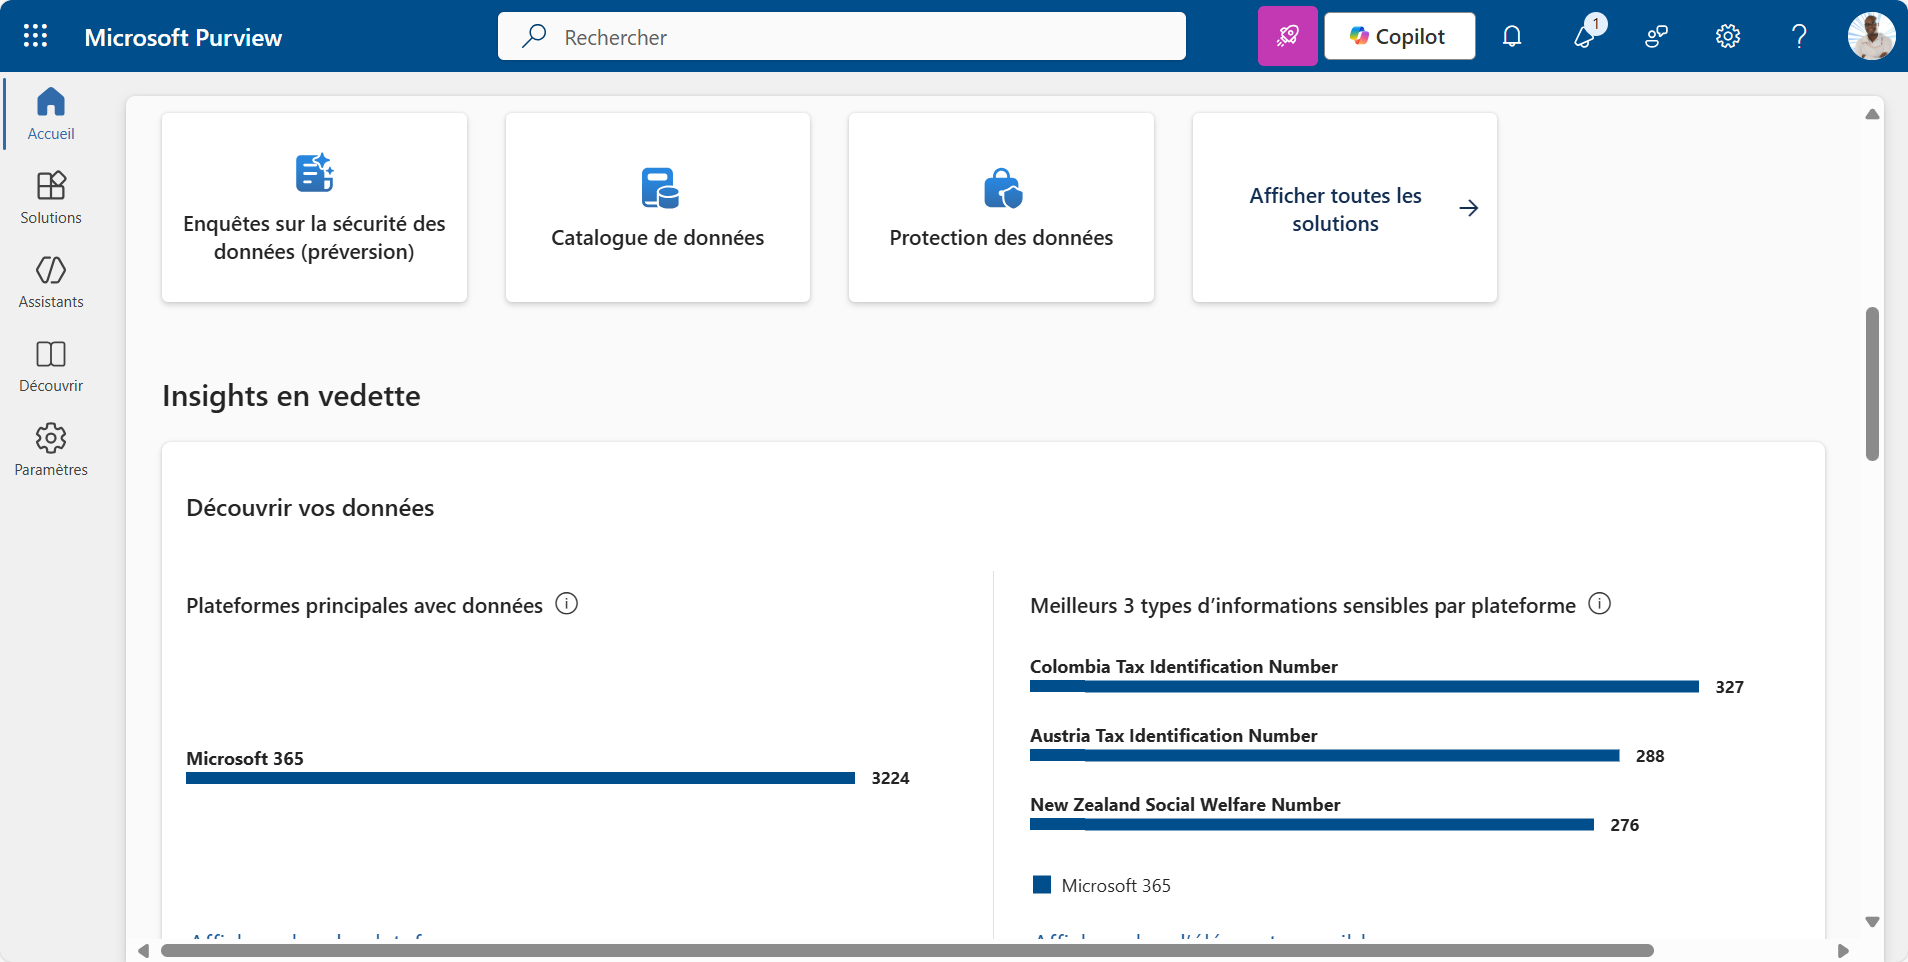This screenshot has width=1908, height=962.
Task: Show info for Meilleurs 3 types d'informations sensibles
Action: coord(1600,604)
